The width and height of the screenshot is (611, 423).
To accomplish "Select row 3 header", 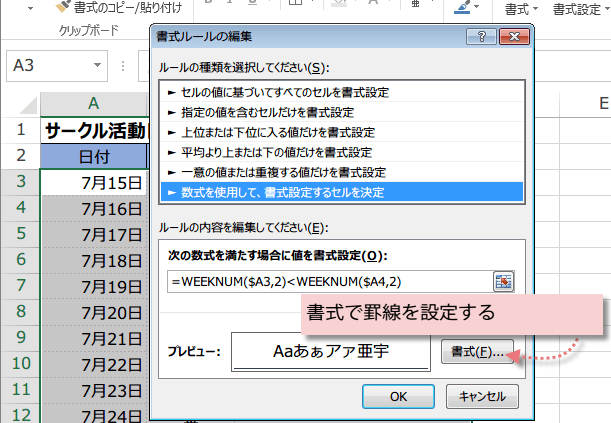I will (21, 182).
